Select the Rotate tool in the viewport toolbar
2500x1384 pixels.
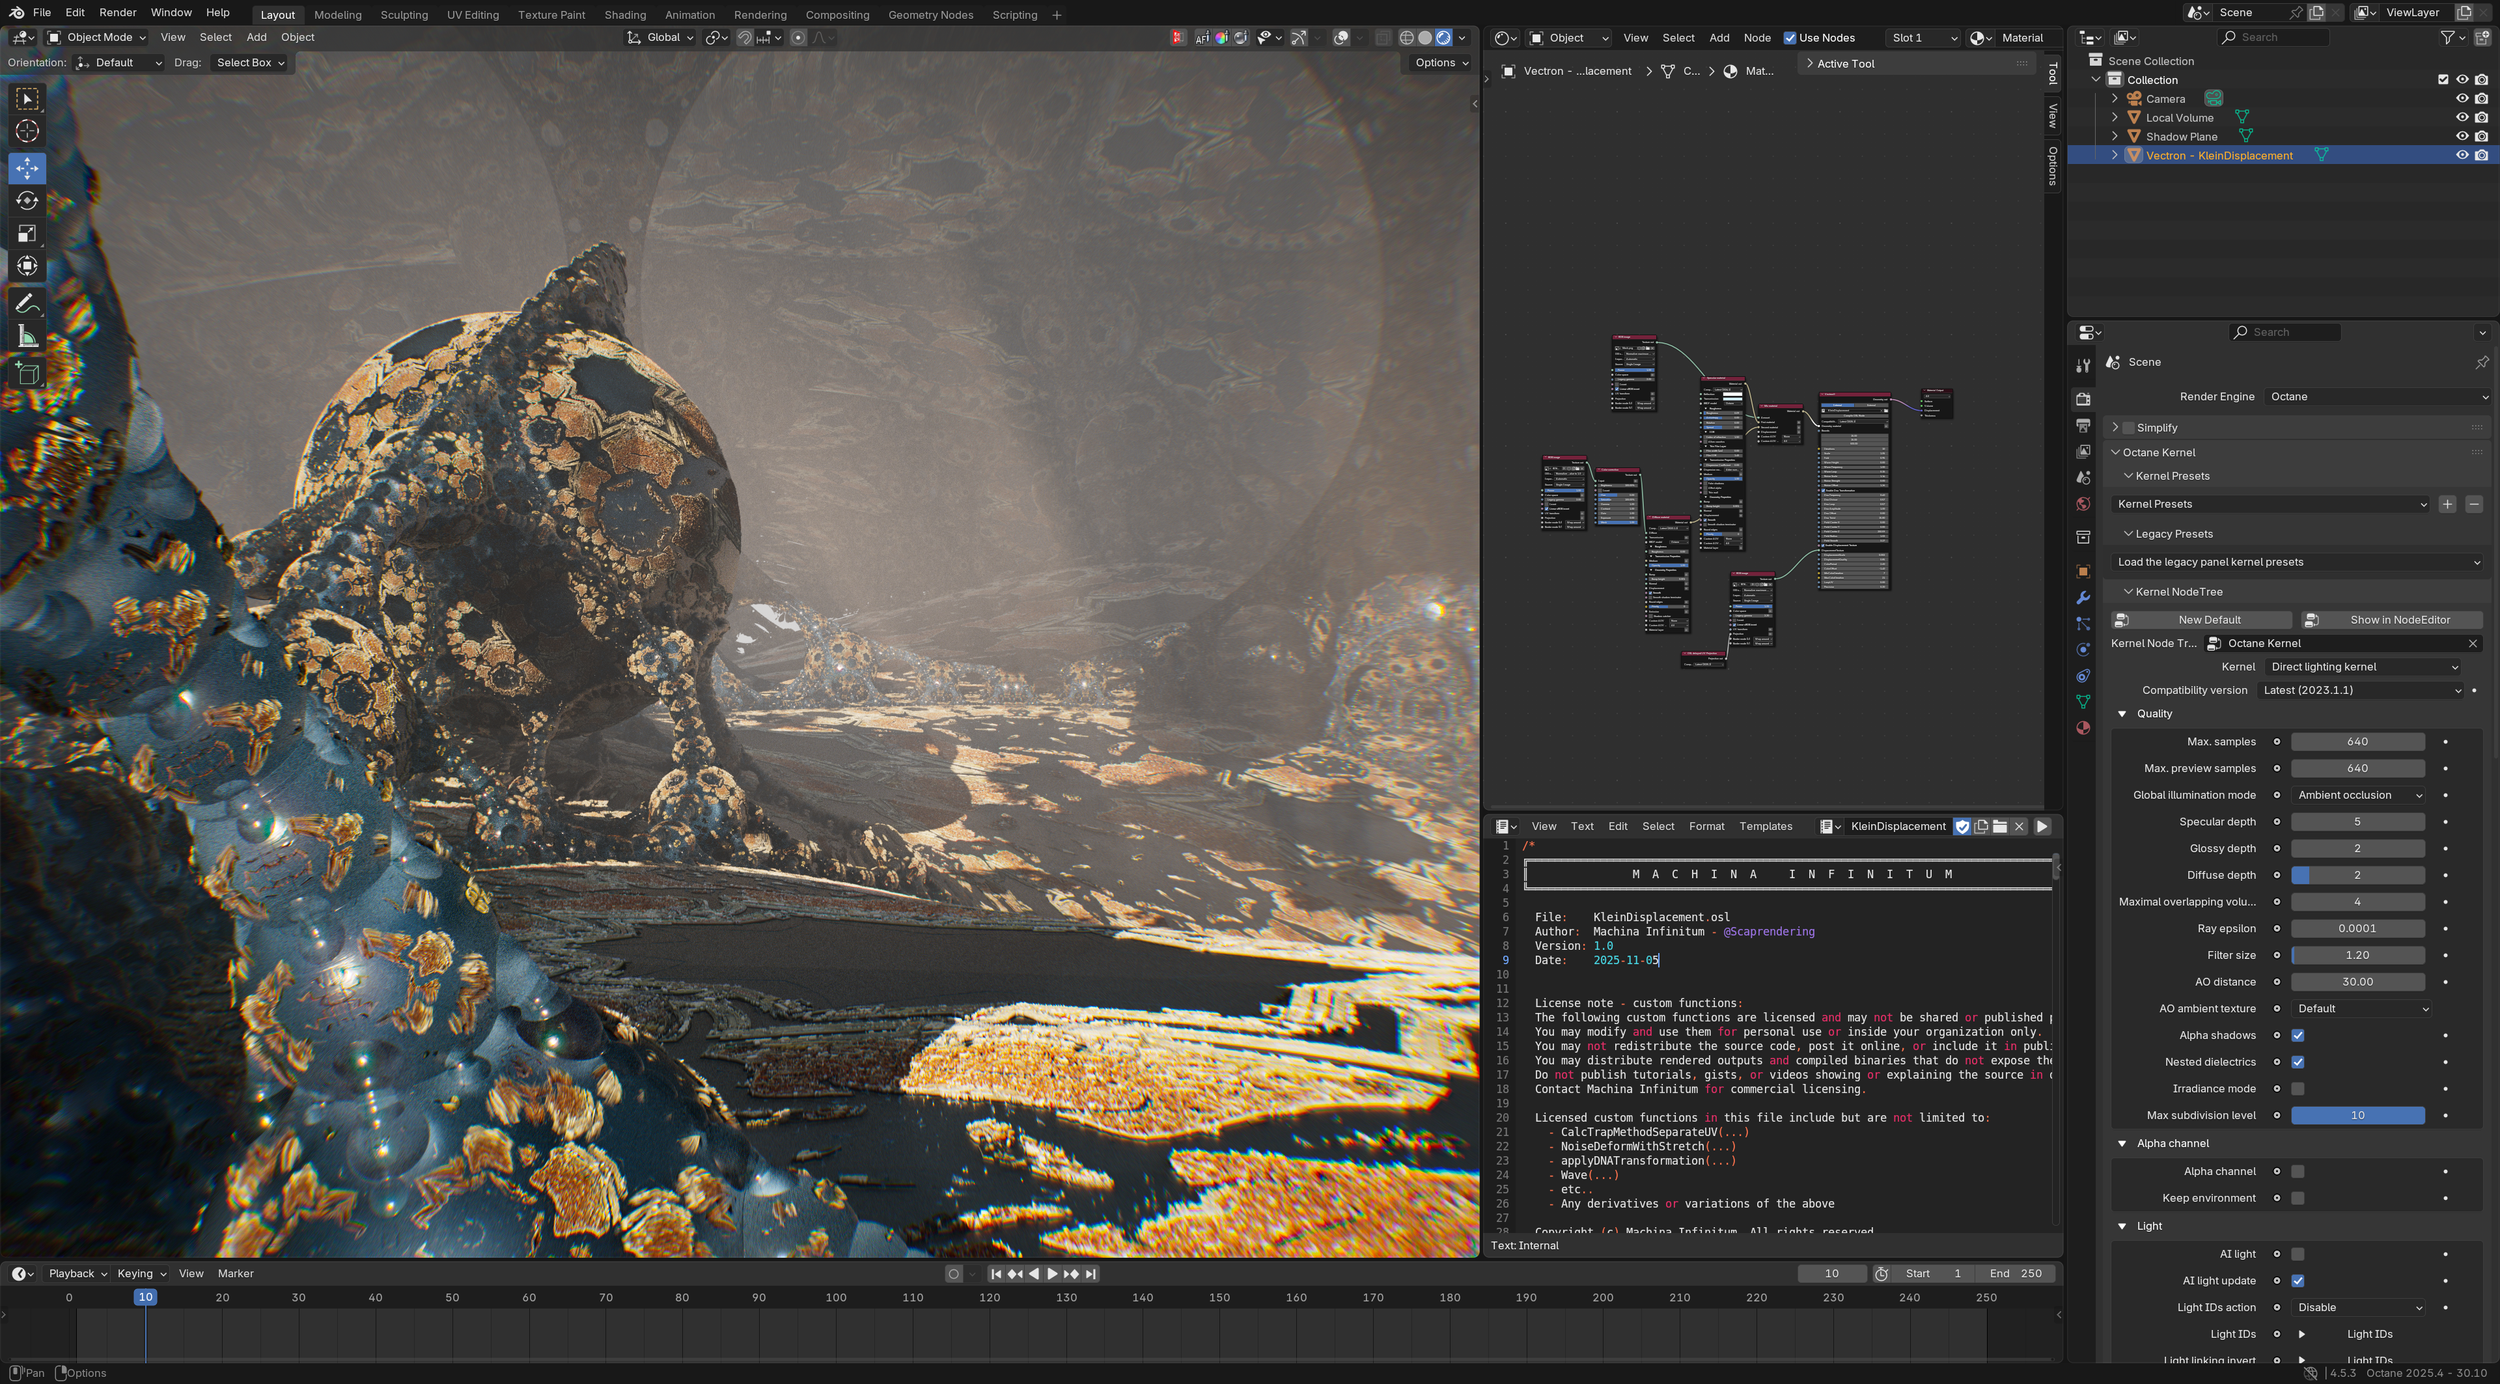coord(27,201)
